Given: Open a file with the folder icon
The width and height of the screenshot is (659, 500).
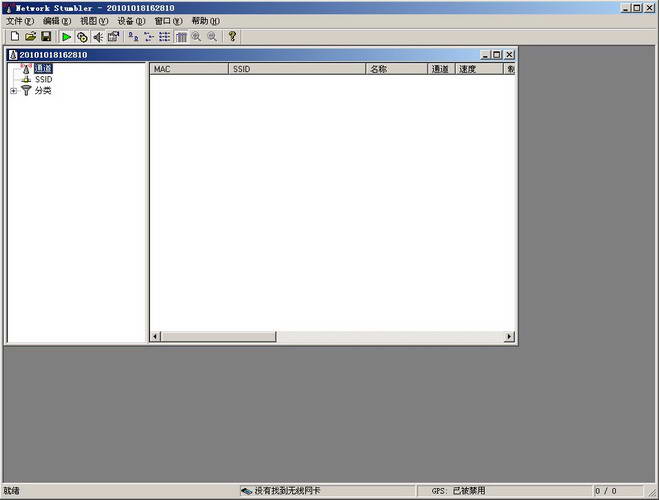Looking at the screenshot, I should coord(30,37).
